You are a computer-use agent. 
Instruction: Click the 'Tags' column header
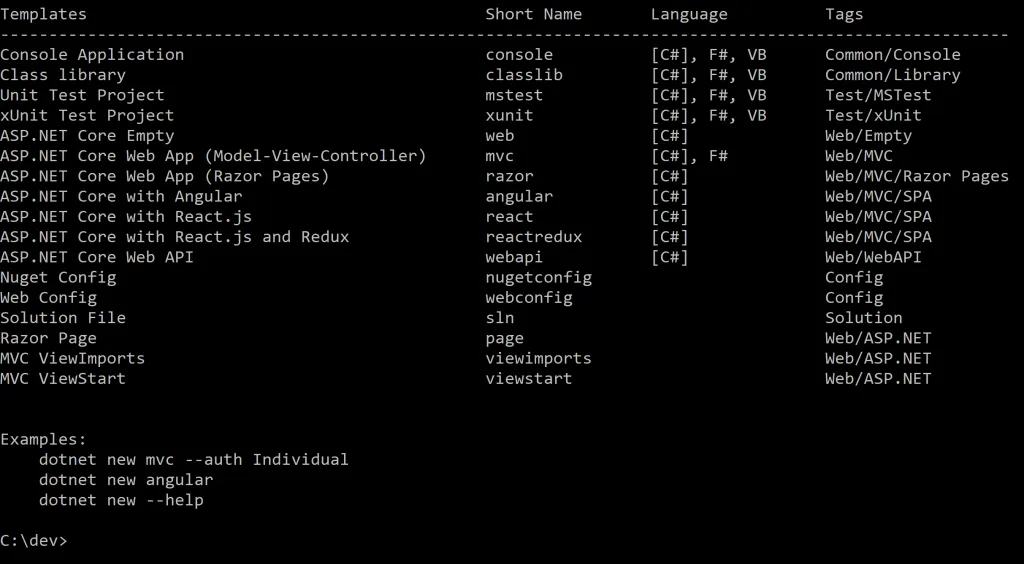pos(844,14)
